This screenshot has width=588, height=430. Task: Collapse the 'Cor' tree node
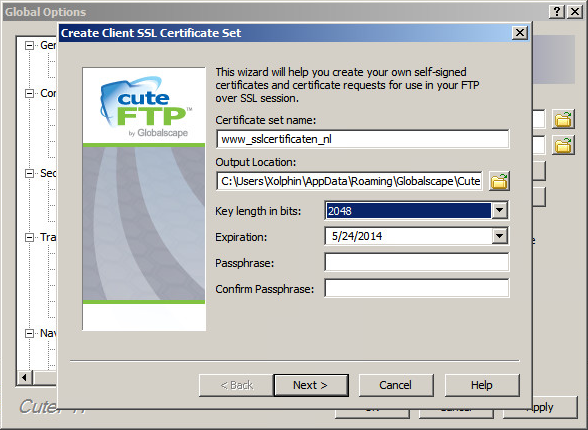coord(29,93)
